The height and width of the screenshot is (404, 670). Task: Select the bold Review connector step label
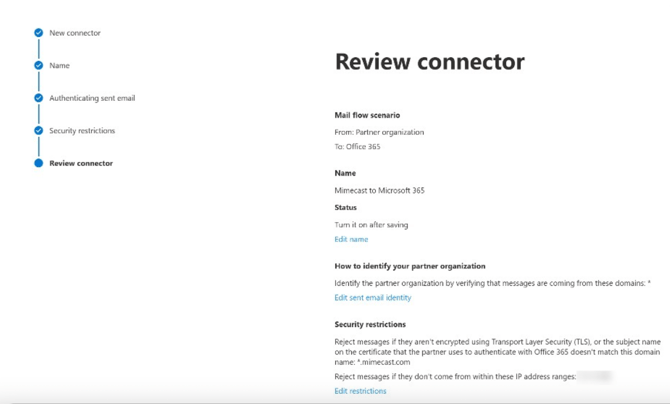click(81, 163)
